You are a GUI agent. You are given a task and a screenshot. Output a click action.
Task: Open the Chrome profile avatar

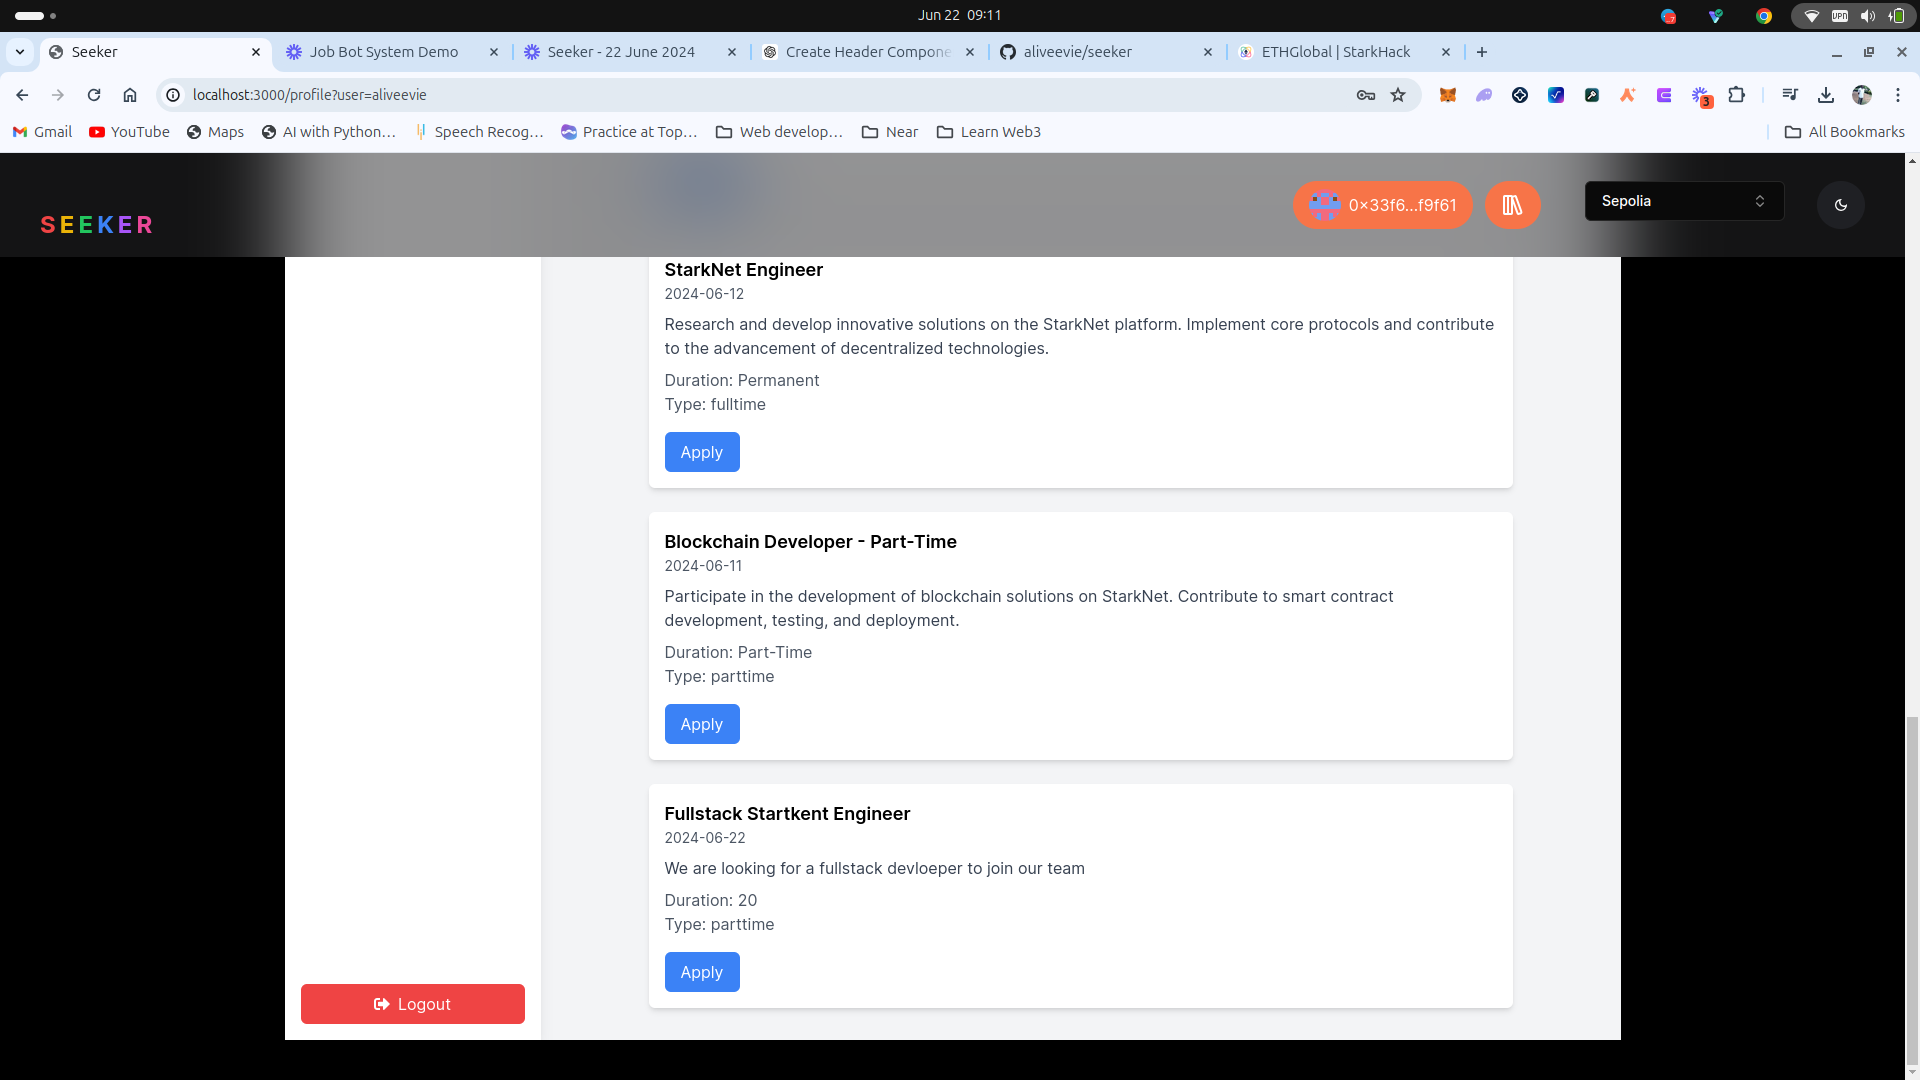pyautogui.click(x=1862, y=95)
